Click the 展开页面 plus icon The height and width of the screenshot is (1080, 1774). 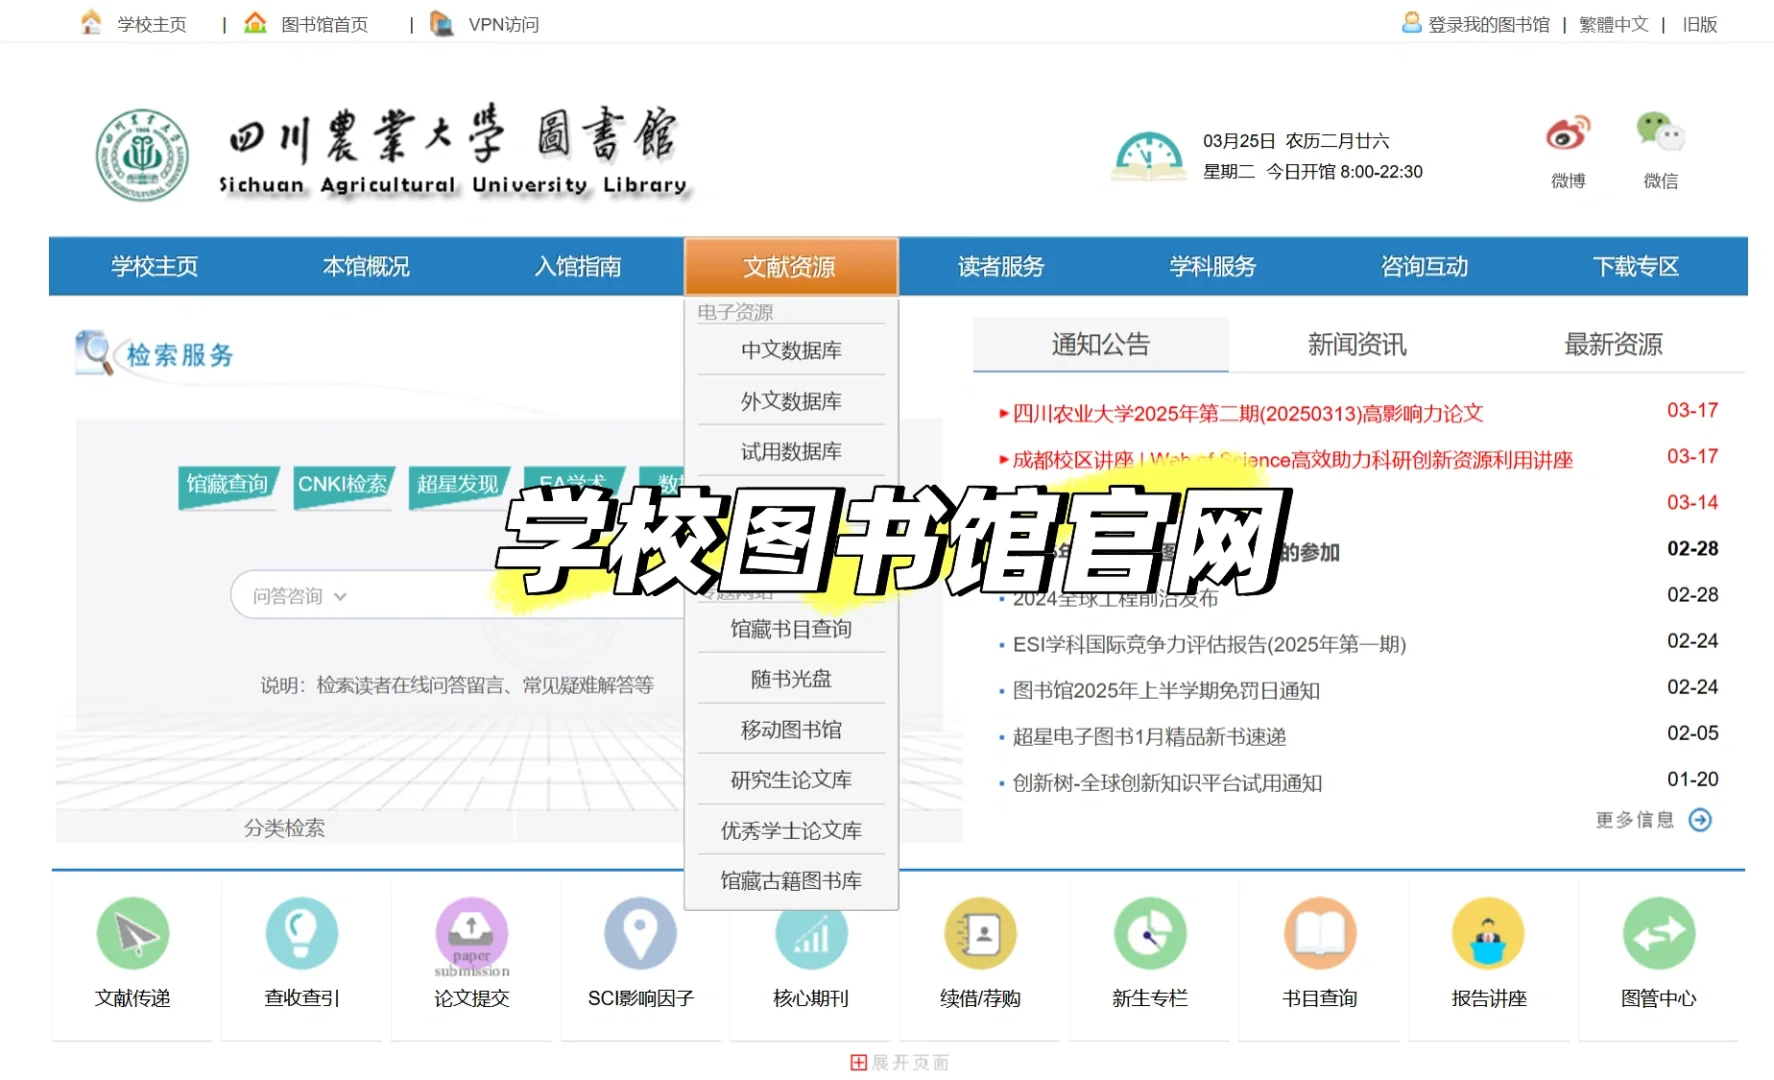click(x=858, y=1062)
